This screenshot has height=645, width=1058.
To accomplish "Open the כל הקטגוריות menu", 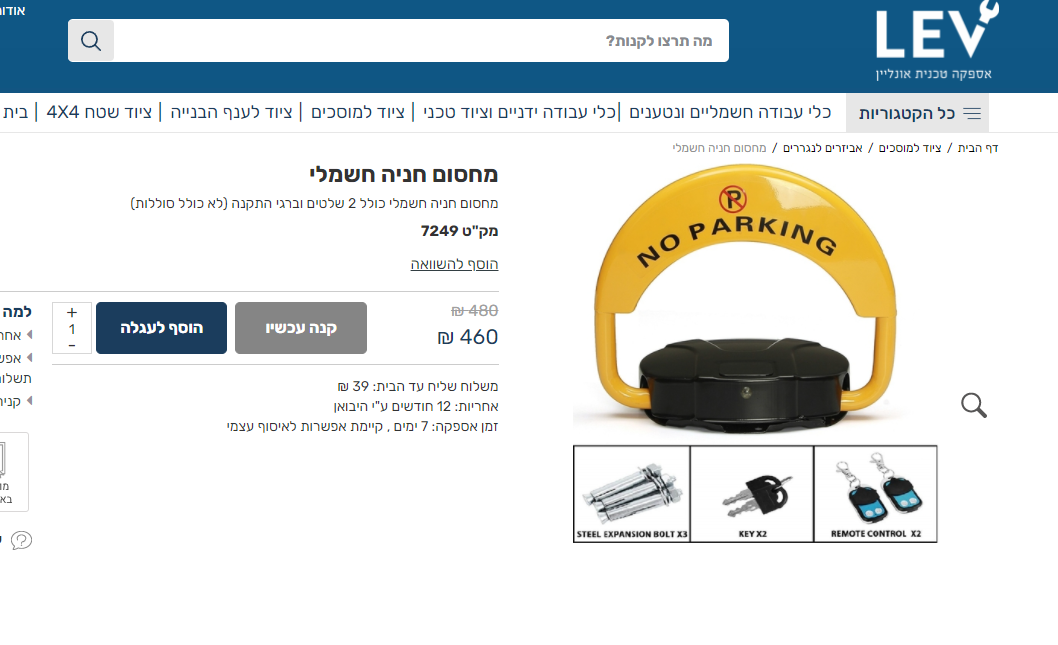I will pyautogui.click(x=918, y=113).
